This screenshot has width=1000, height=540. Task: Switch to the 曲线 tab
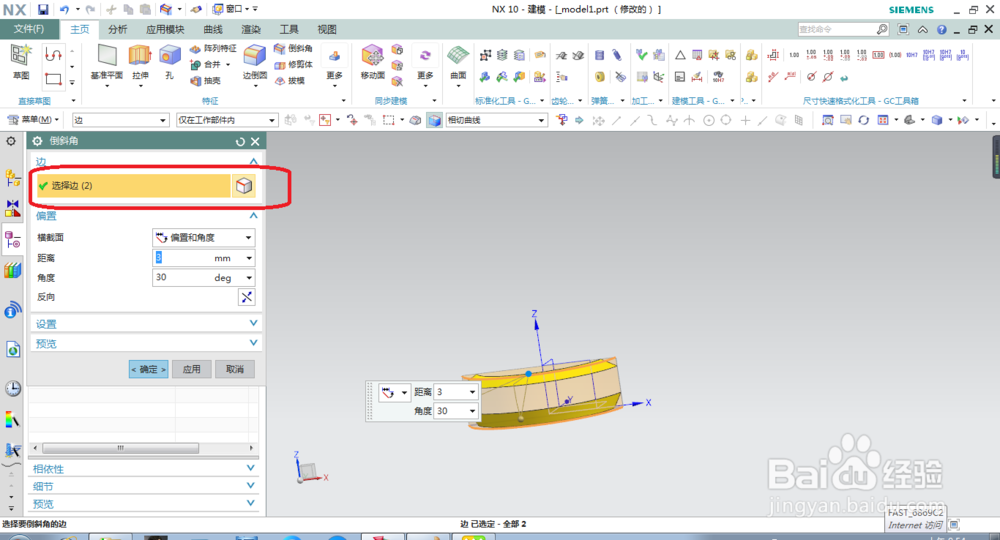point(212,29)
